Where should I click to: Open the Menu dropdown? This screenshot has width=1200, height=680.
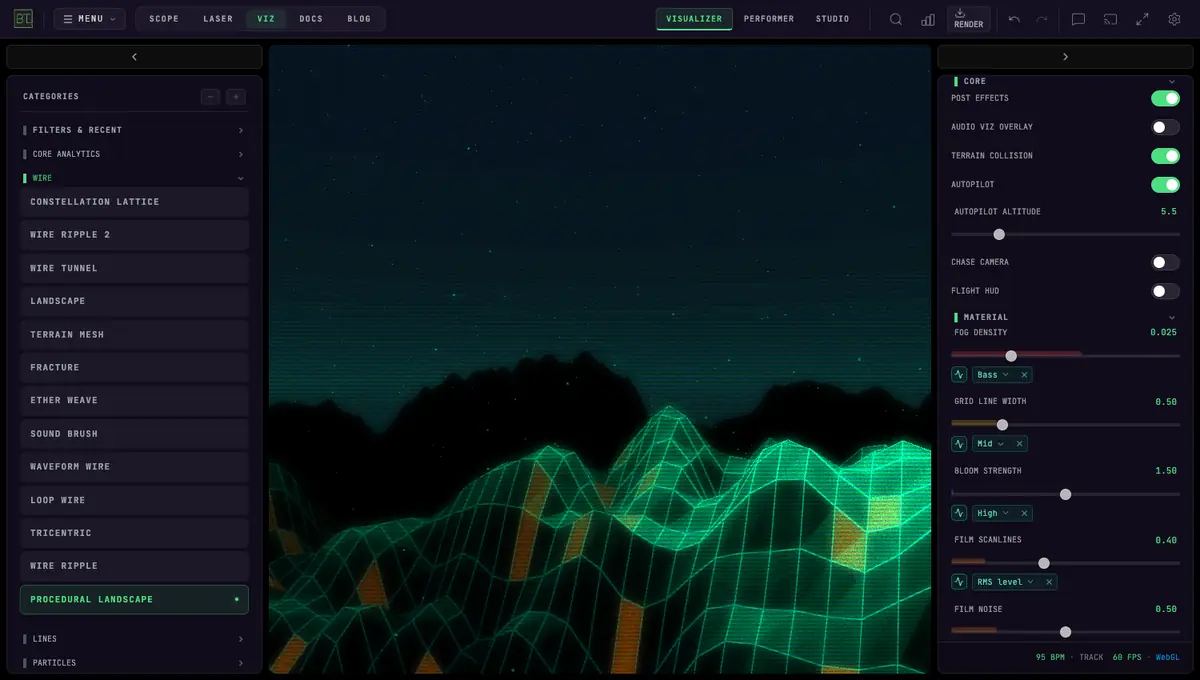[89, 19]
